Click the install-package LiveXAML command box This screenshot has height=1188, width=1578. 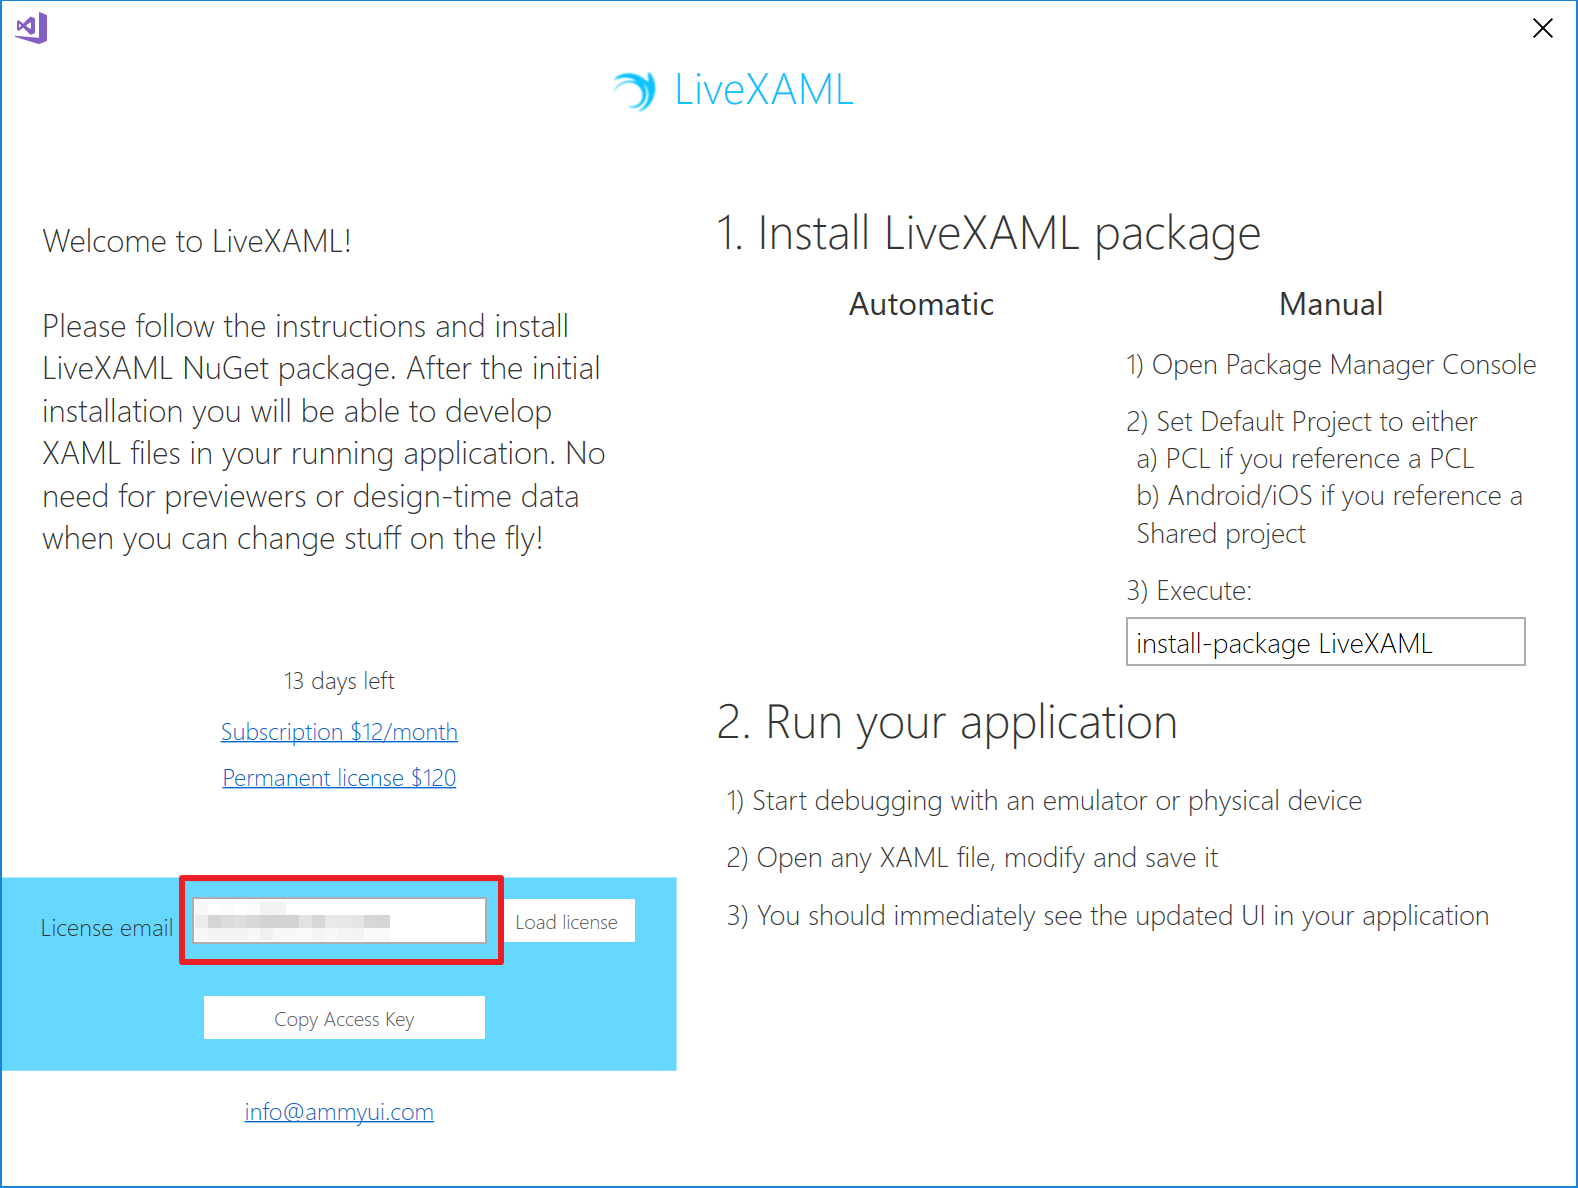pyautogui.click(x=1325, y=642)
